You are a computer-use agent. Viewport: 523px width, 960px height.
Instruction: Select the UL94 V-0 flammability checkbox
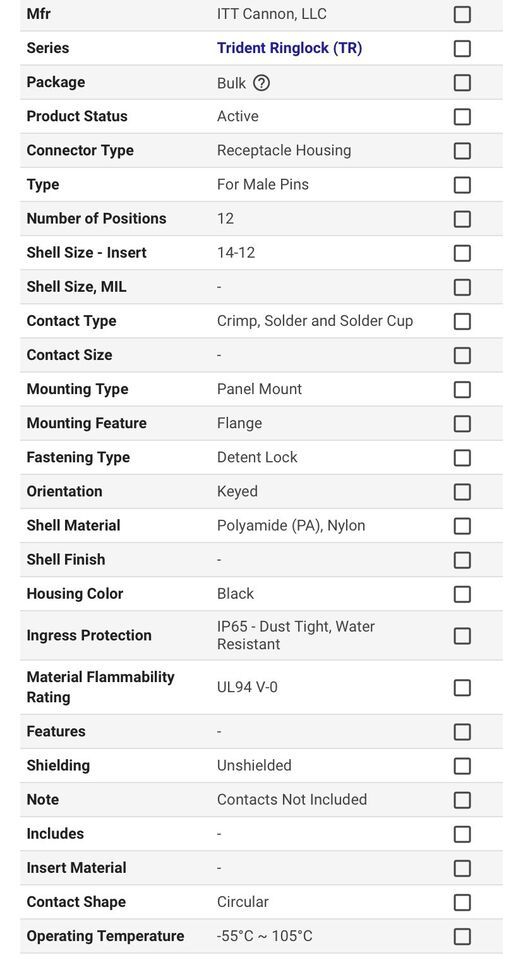point(462,688)
